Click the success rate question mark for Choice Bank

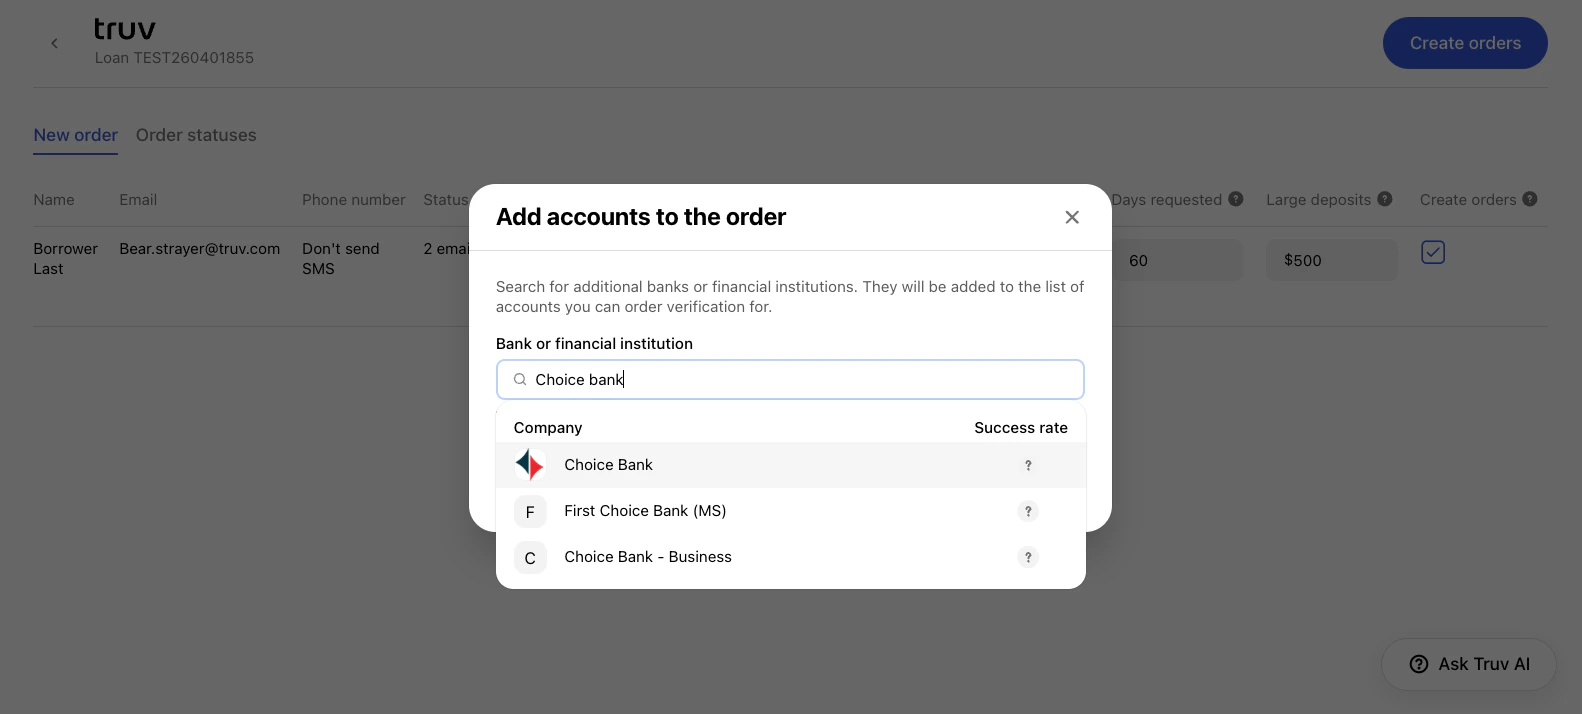pyautogui.click(x=1028, y=465)
